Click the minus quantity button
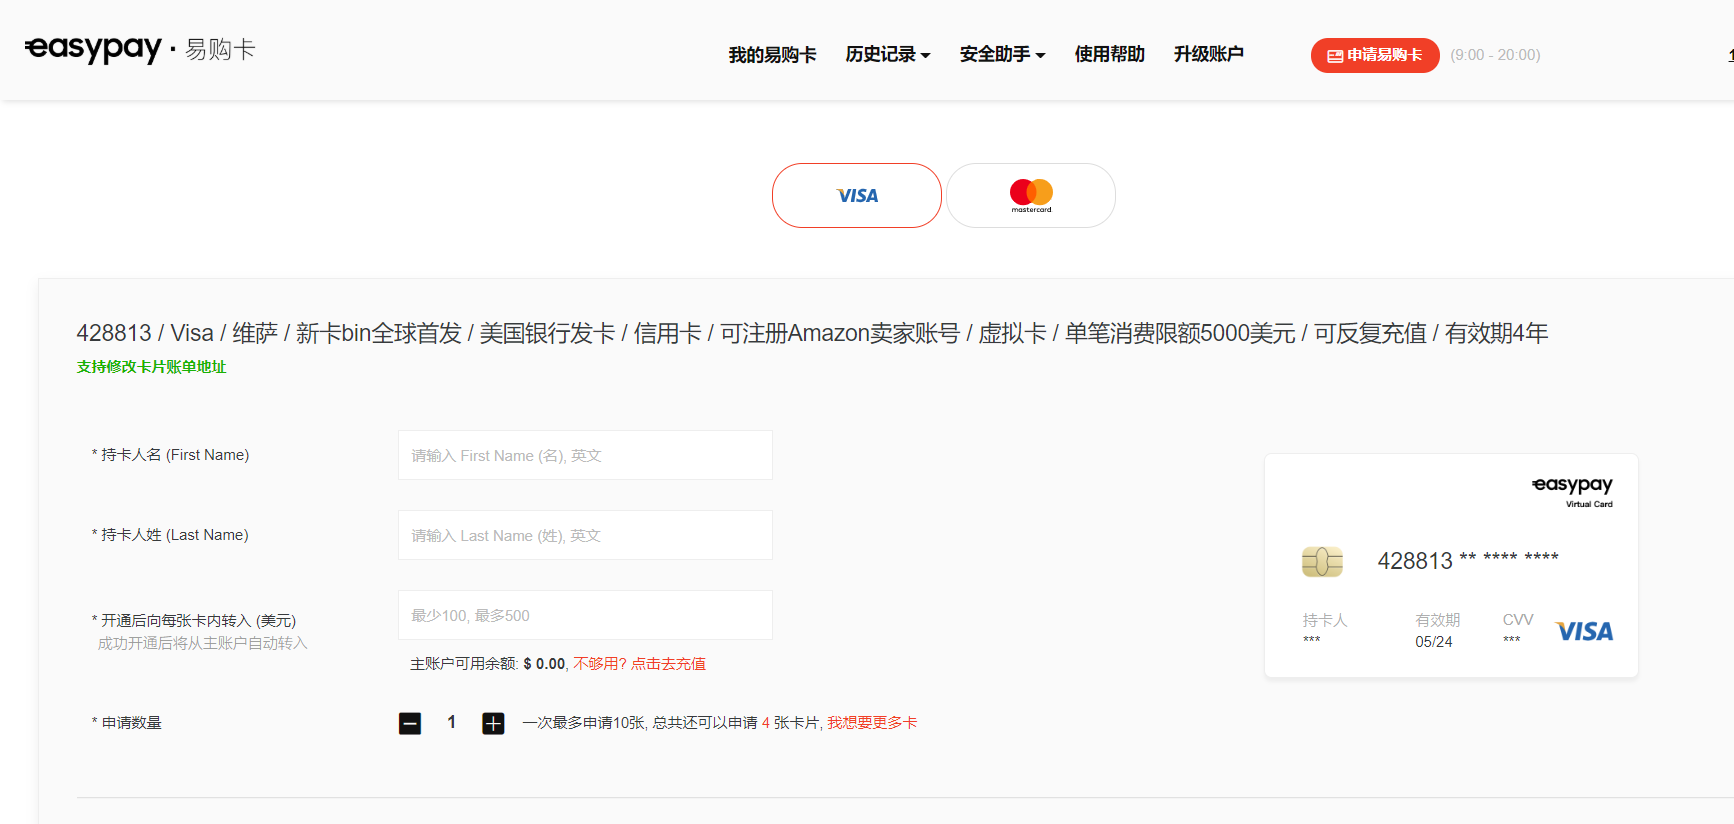The height and width of the screenshot is (824, 1734). click(x=410, y=723)
